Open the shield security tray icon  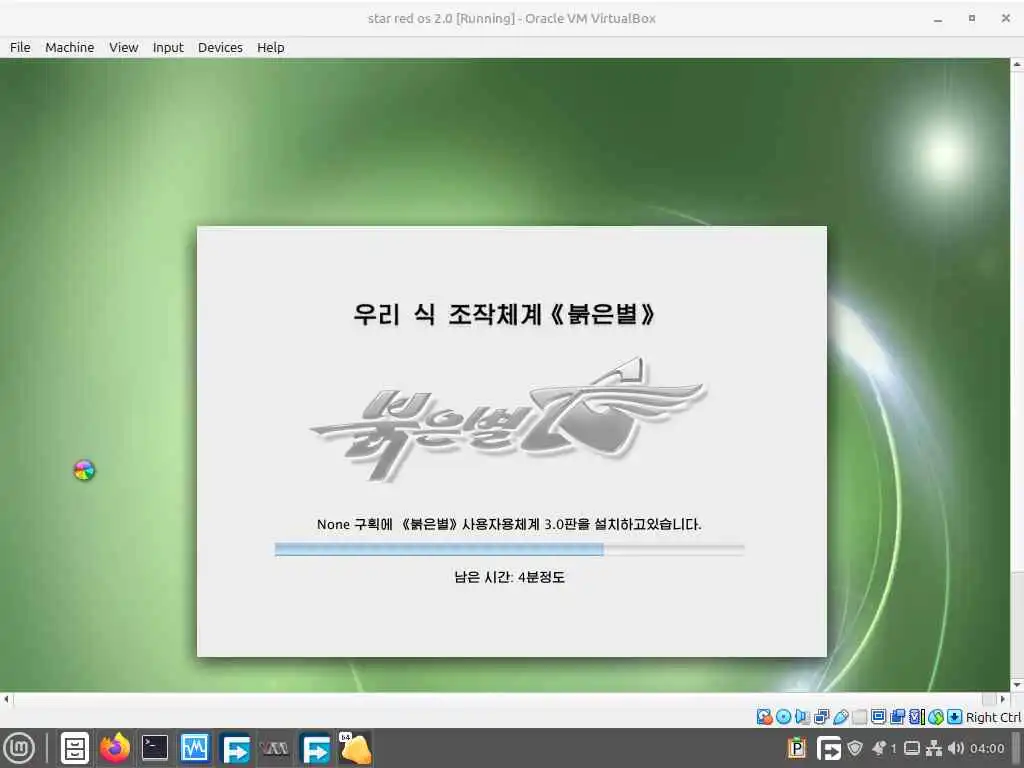point(855,748)
